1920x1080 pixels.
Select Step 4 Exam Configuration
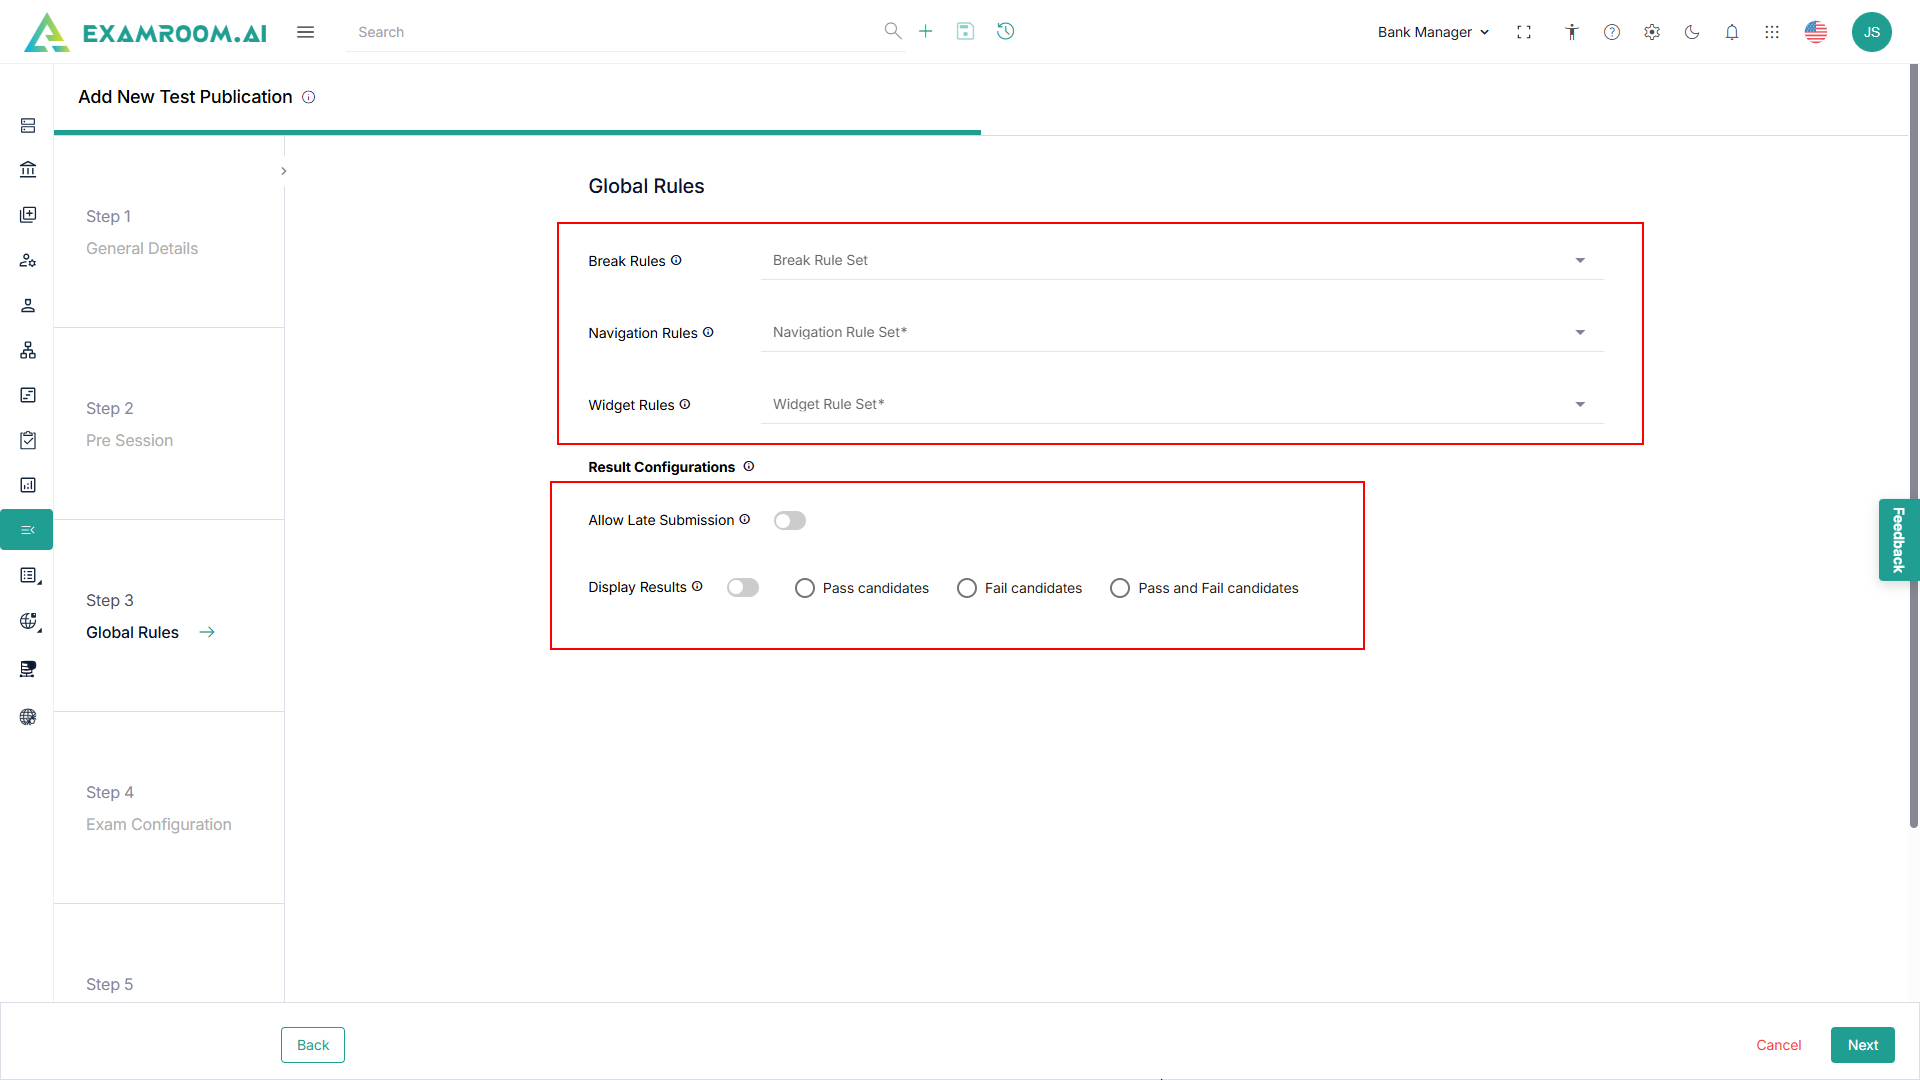click(158, 824)
